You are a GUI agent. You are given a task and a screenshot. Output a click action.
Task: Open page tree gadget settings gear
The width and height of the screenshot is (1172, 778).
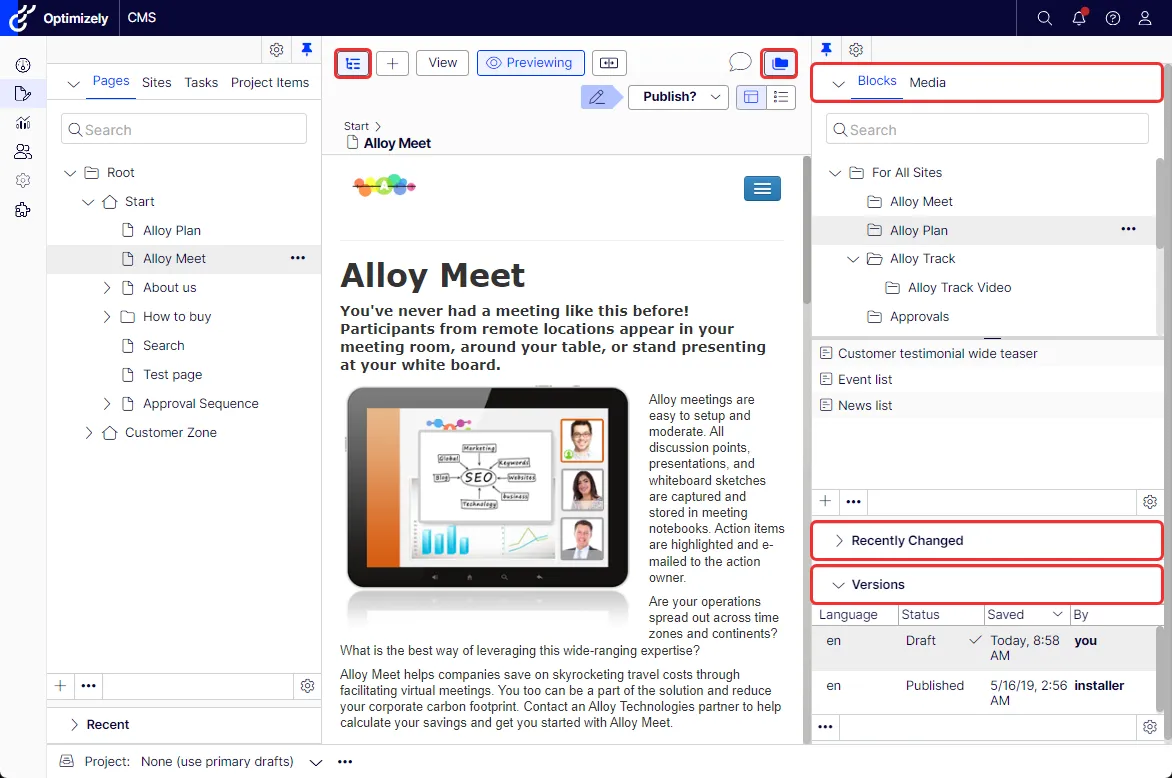point(307,685)
